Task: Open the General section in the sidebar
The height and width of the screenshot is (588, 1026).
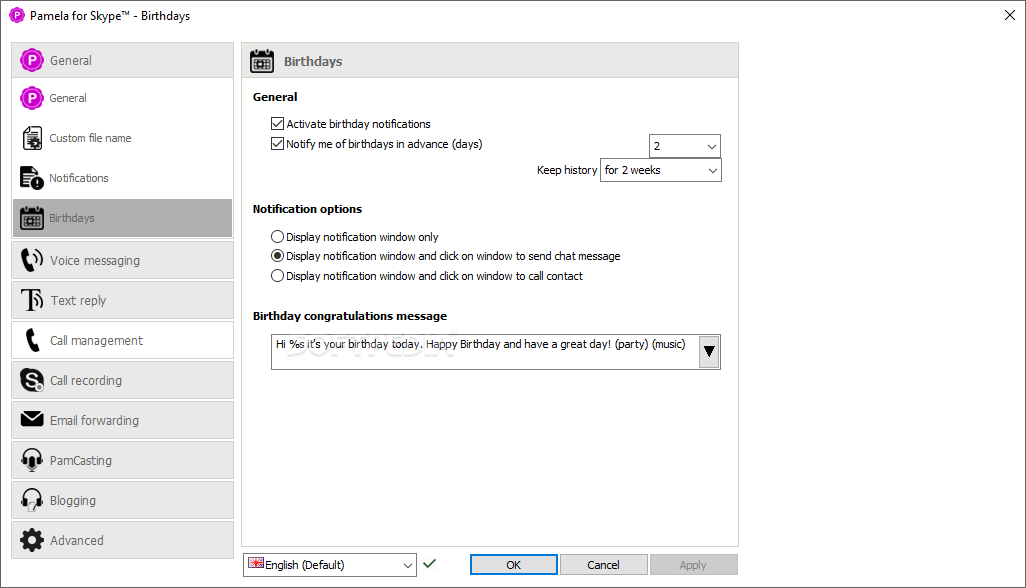Action: tap(122, 60)
